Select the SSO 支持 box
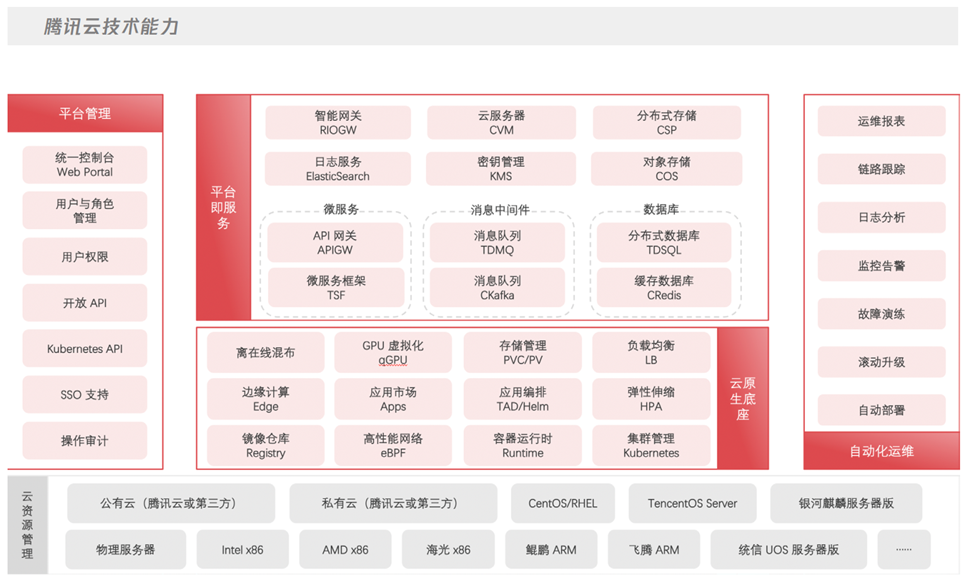The width and height of the screenshot is (967, 587). pyautogui.click(x=85, y=395)
